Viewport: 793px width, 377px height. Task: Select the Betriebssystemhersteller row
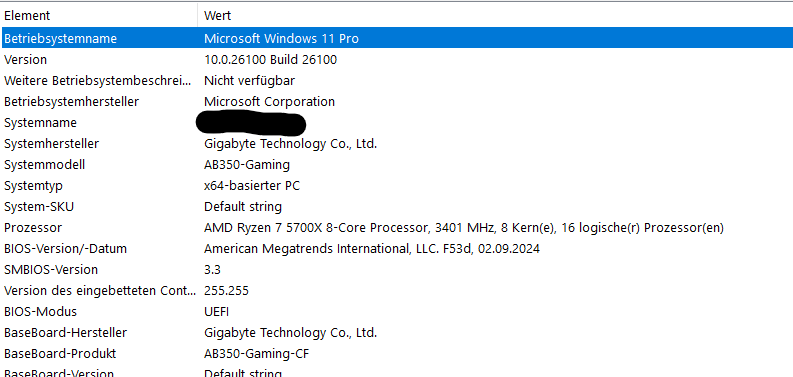pos(396,102)
